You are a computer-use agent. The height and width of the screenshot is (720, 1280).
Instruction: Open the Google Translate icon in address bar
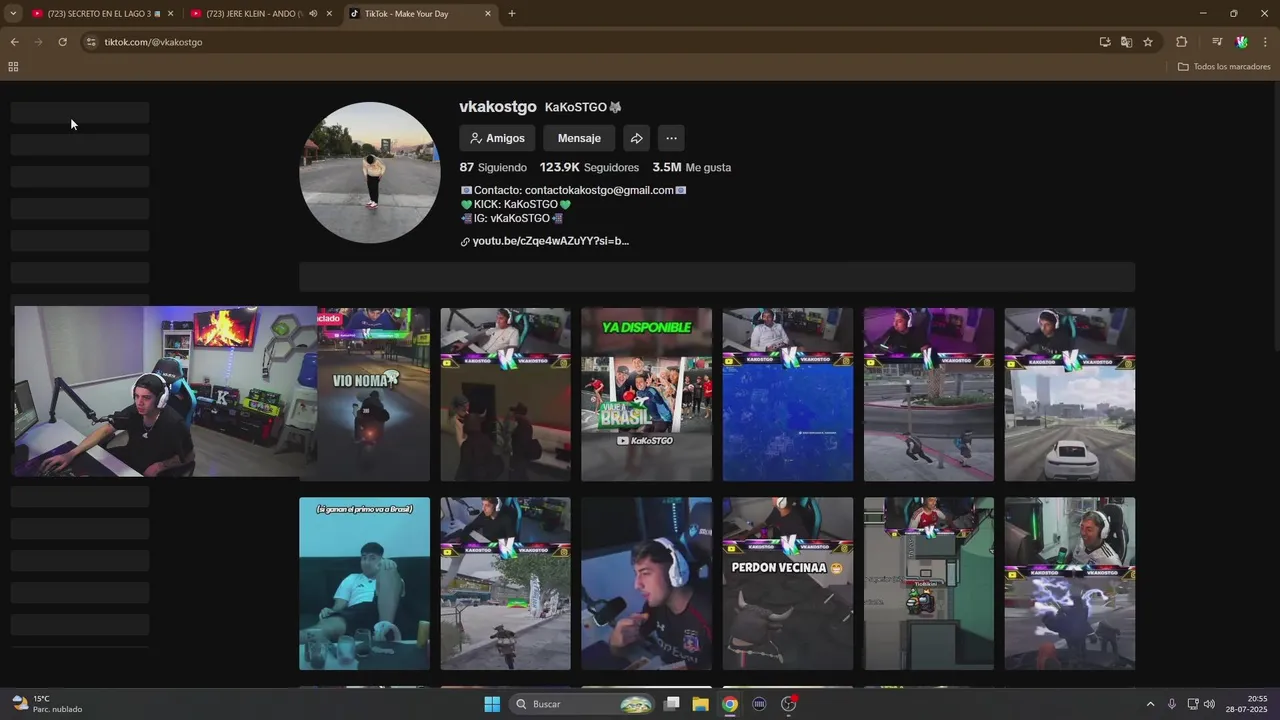tap(1126, 42)
